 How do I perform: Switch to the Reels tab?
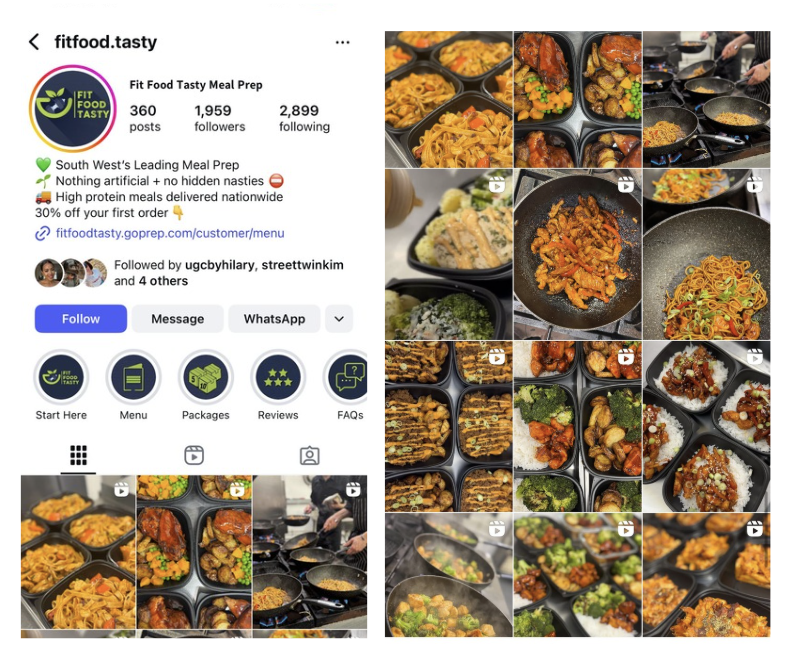(194, 455)
